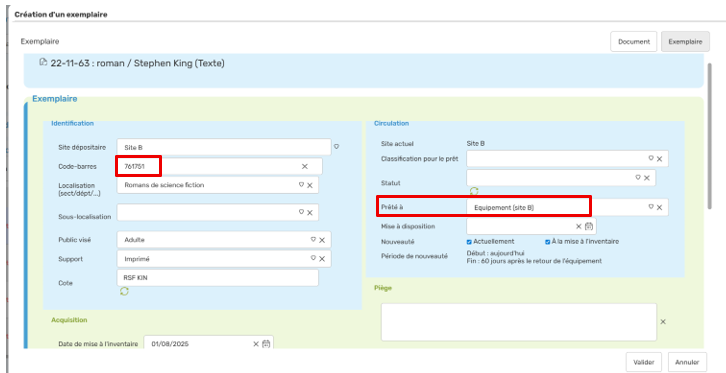Clear the Piège text area with its X
The image size is (726, 373).
click(663, 322)
